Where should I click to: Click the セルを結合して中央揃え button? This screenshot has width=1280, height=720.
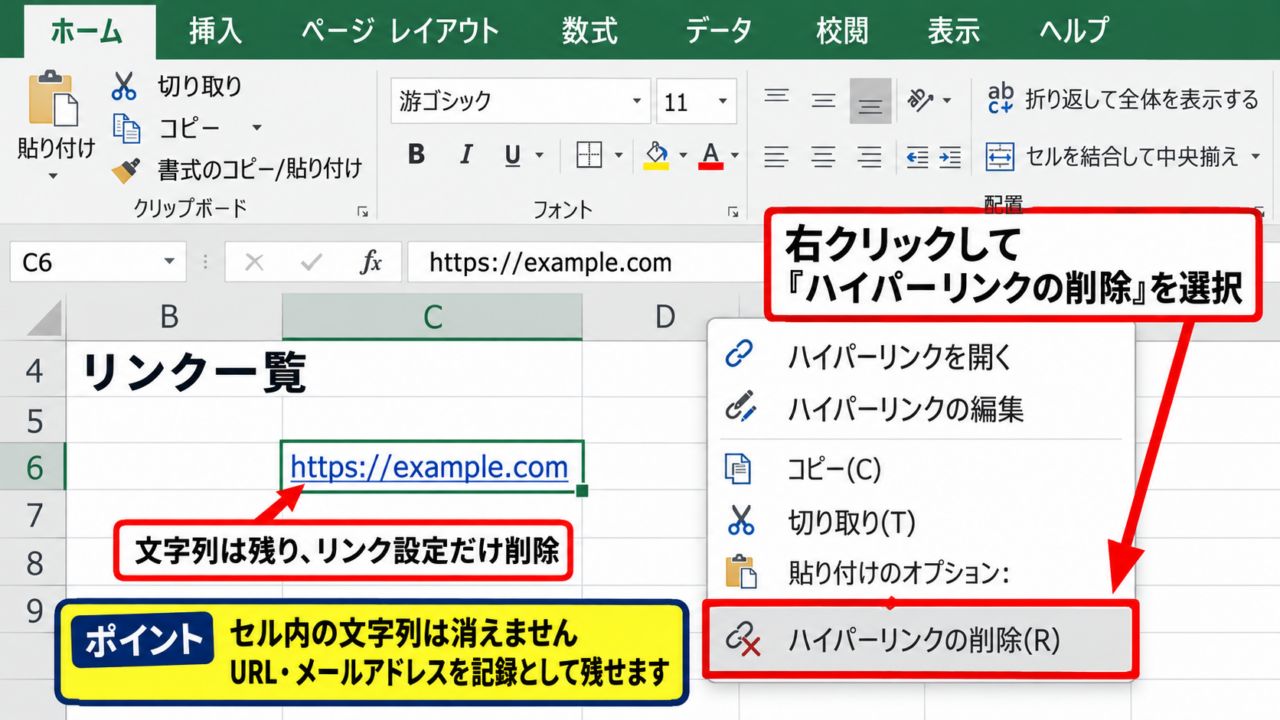coord(1112,157)
